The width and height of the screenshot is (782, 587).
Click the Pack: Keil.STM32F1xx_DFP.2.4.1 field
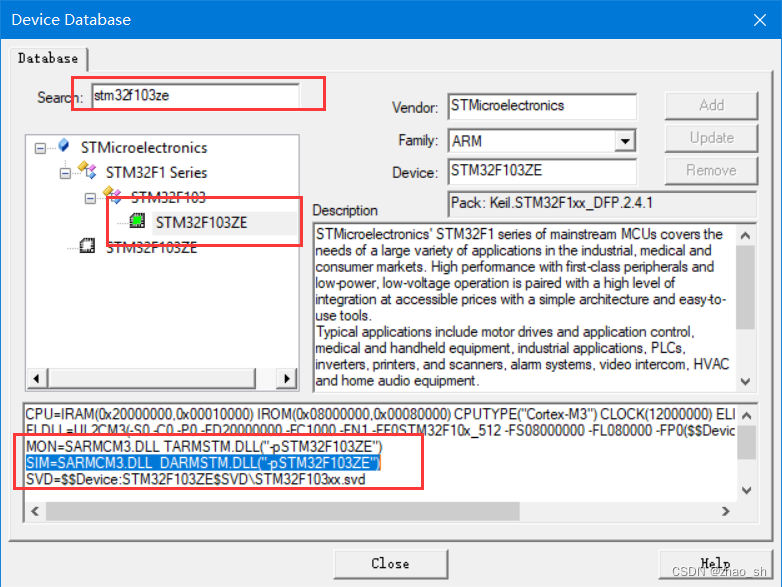[x=602, y=203]
